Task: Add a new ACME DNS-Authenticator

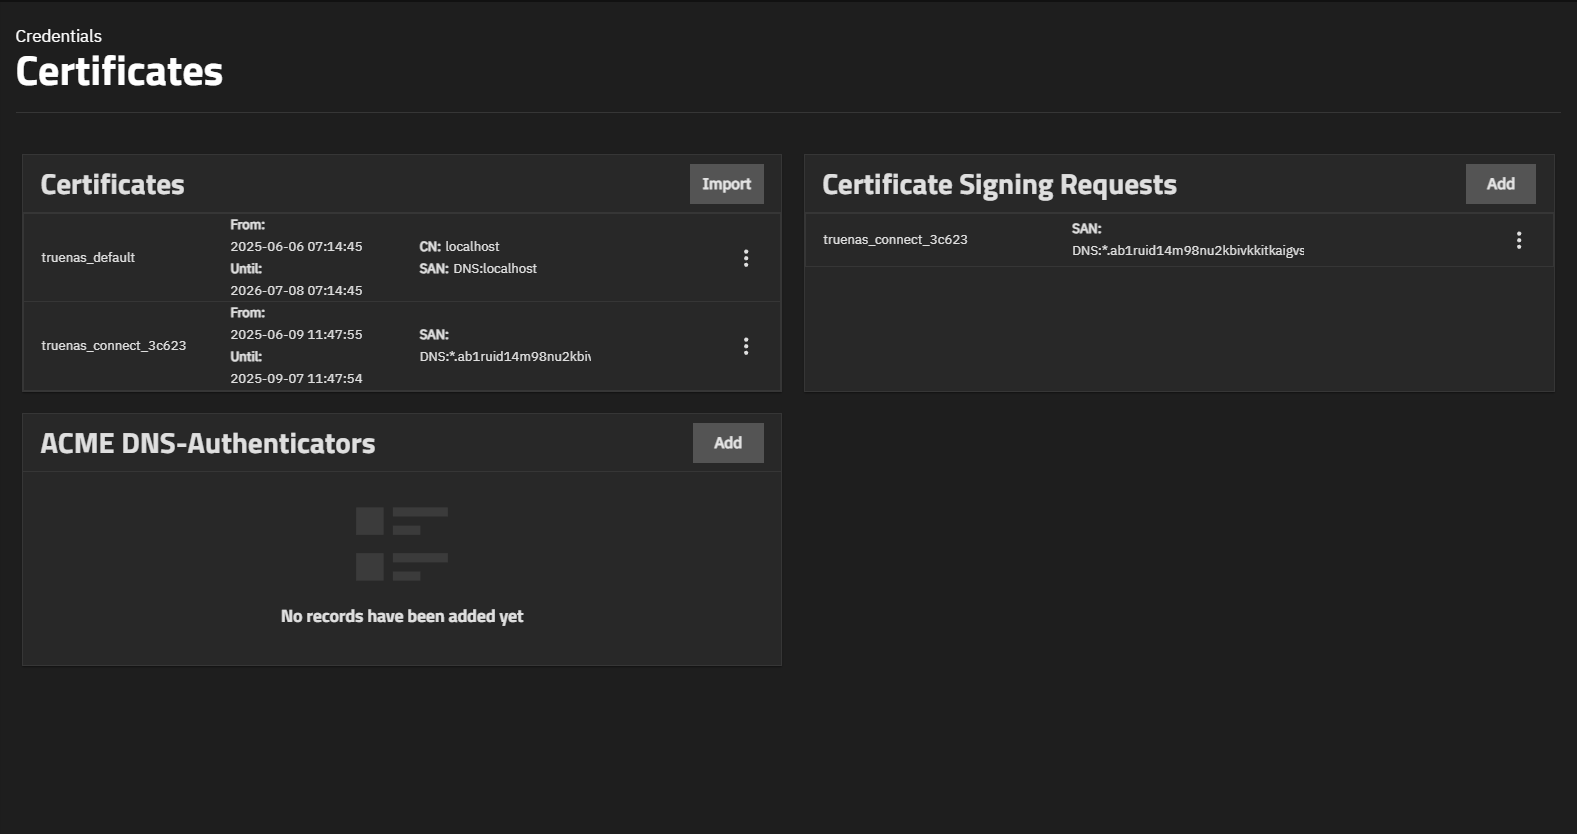Action: (x=727, y=443)
